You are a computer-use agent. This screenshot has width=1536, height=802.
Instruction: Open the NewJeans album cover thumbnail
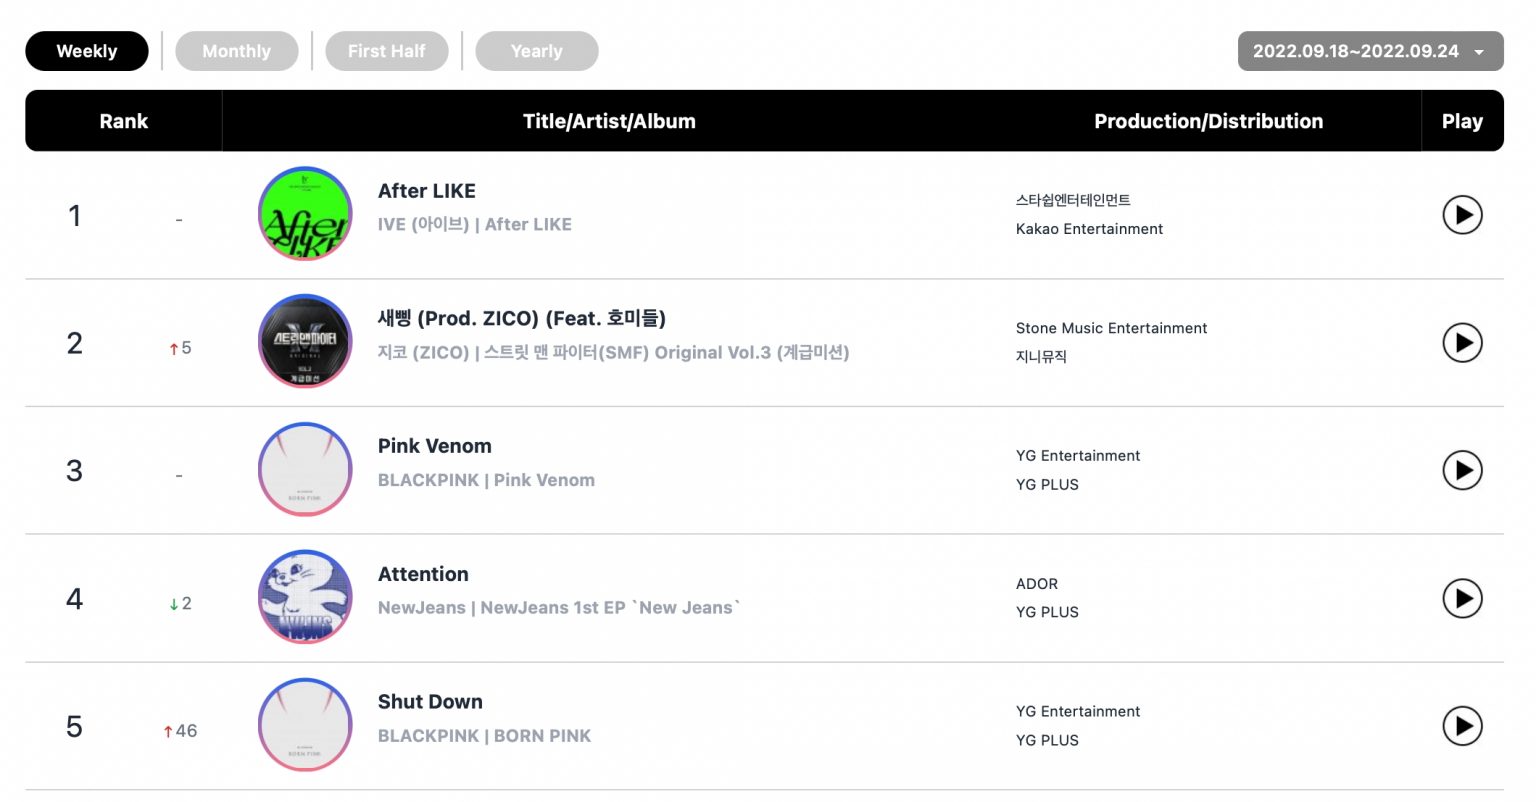[305, 597]
